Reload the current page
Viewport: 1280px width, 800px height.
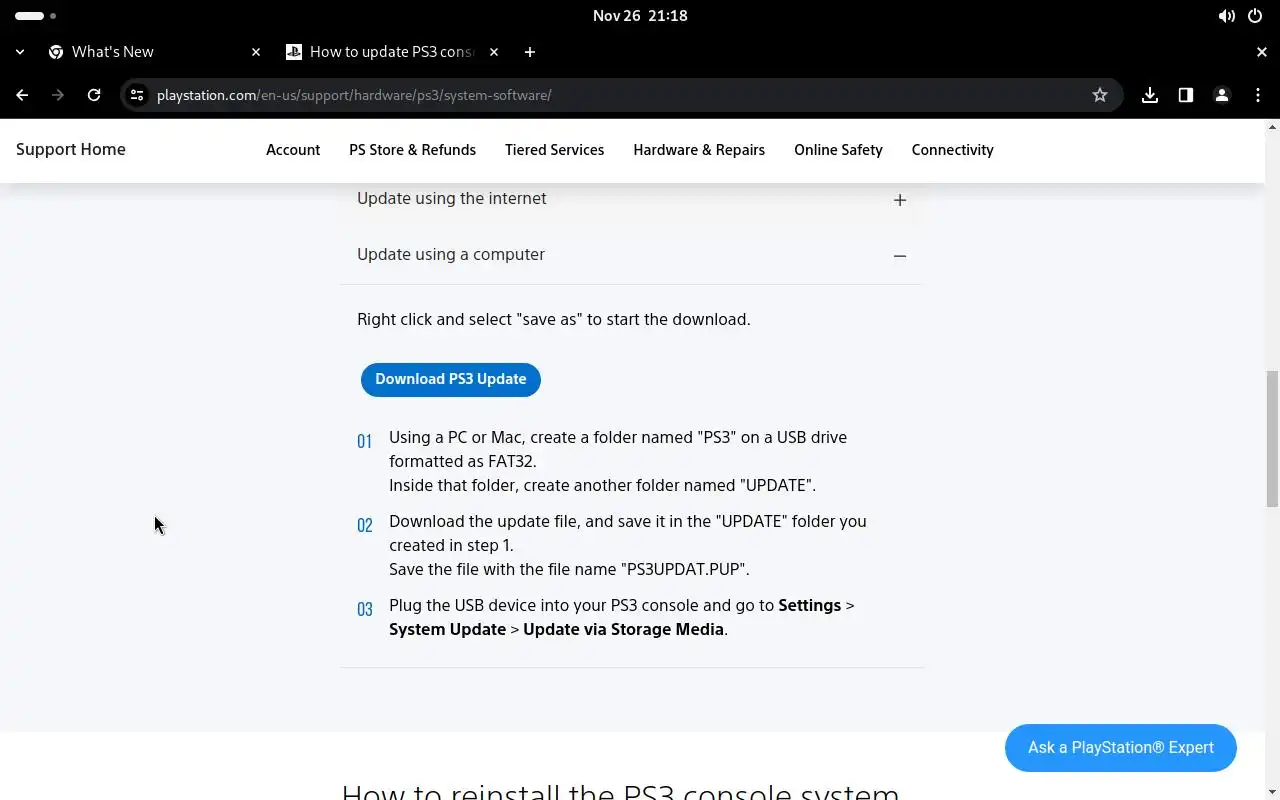coord(94,95)
